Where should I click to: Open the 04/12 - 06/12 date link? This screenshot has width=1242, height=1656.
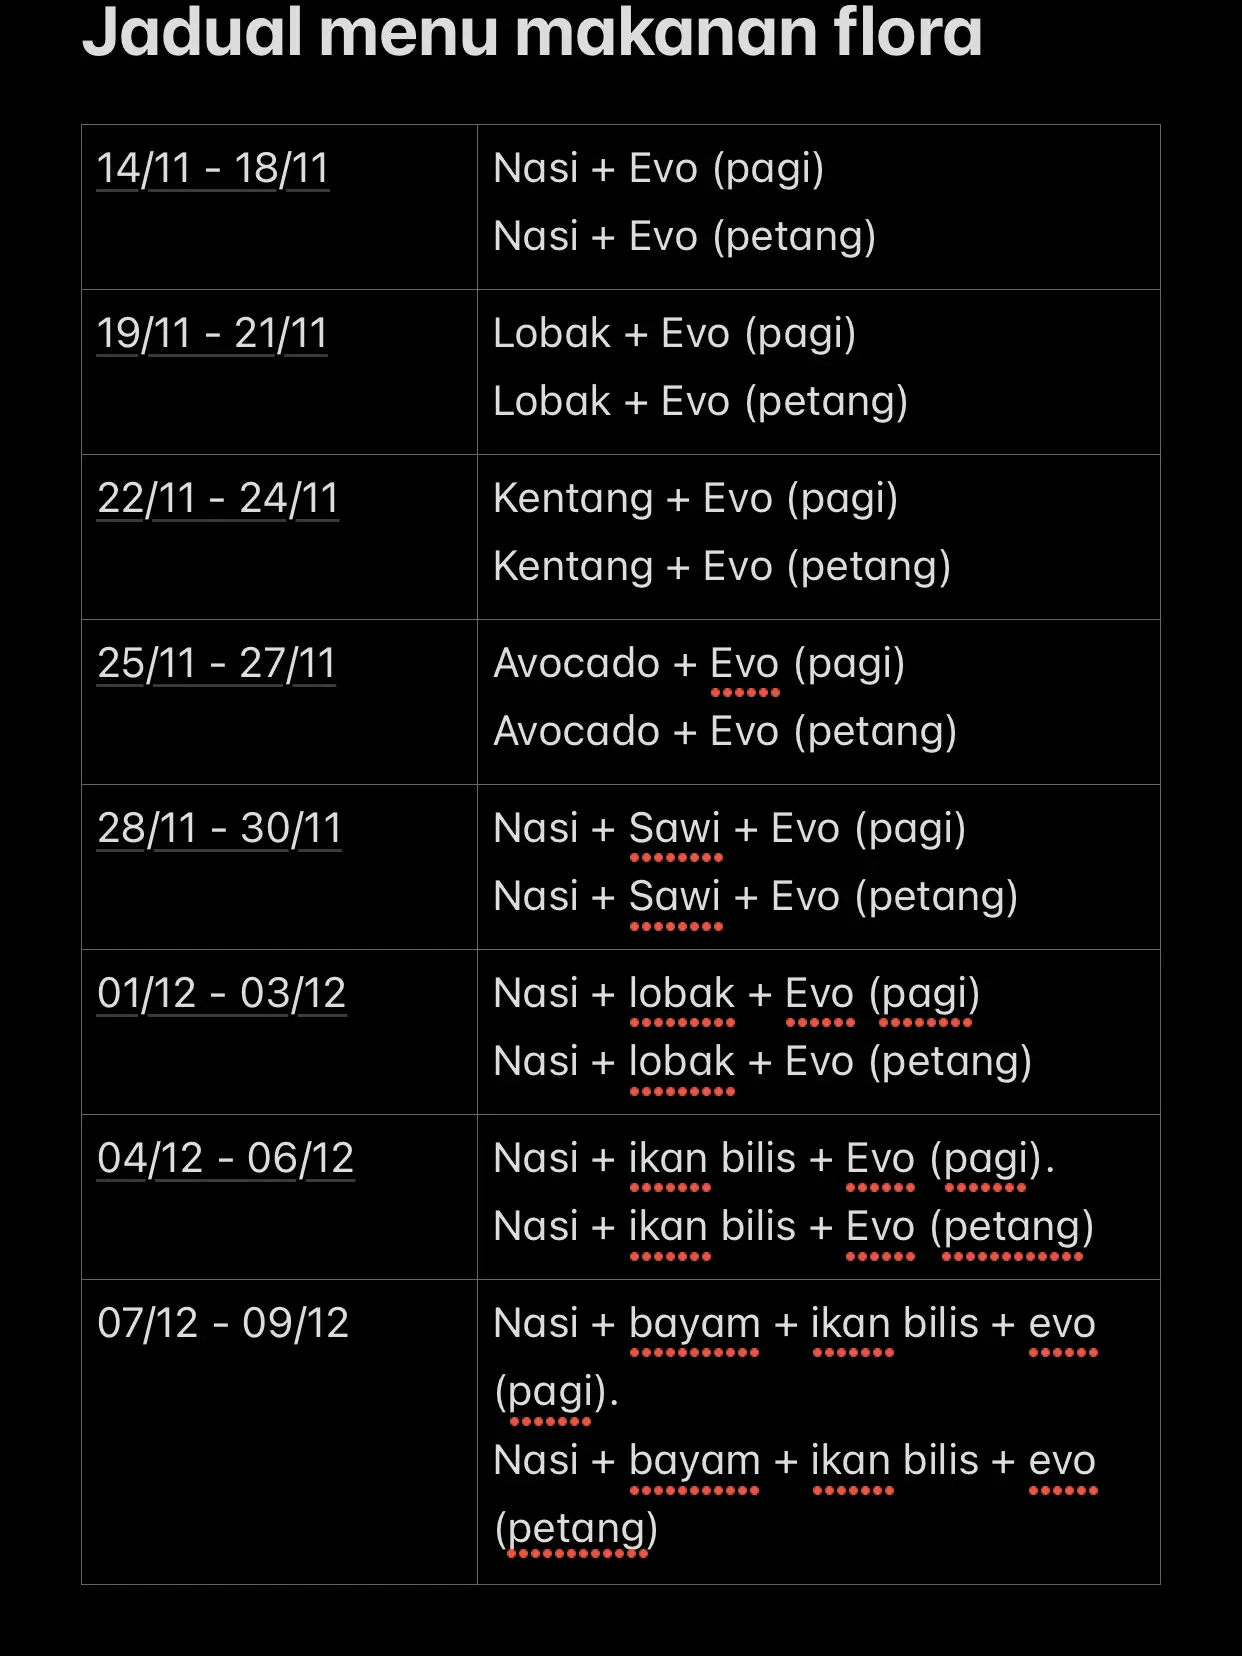click(x=225, y=1158)
